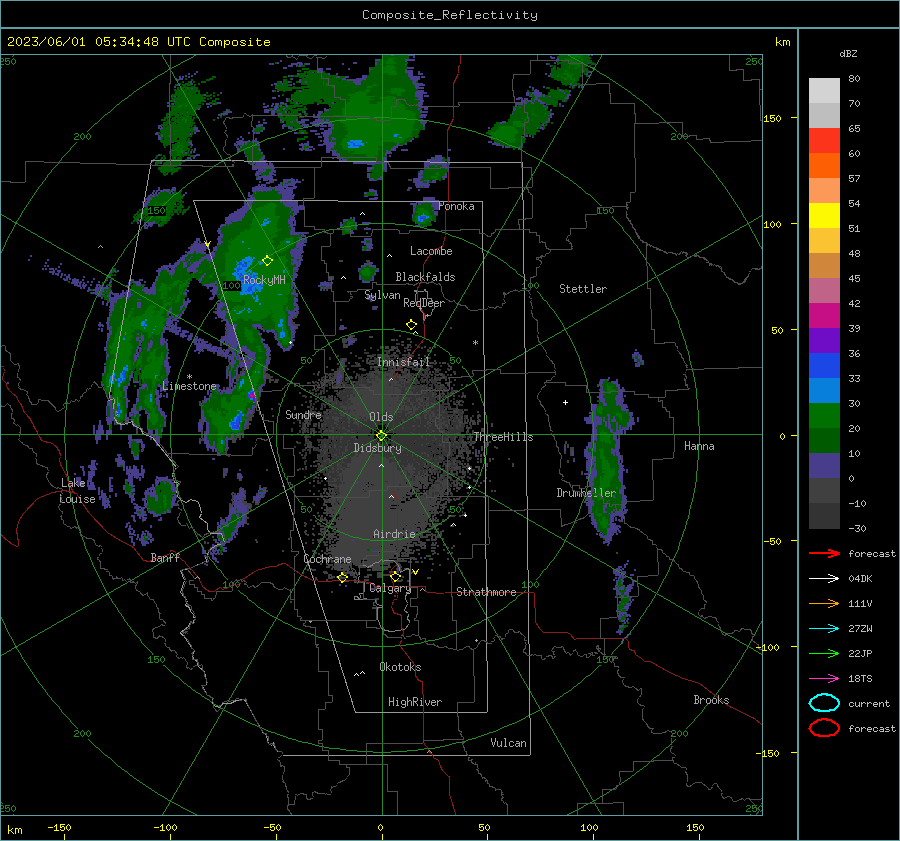This screenshot has width=900, height=841.
Task: Click the yellow diamond marker beside RockyMH
Action: (x=267, y=261)
